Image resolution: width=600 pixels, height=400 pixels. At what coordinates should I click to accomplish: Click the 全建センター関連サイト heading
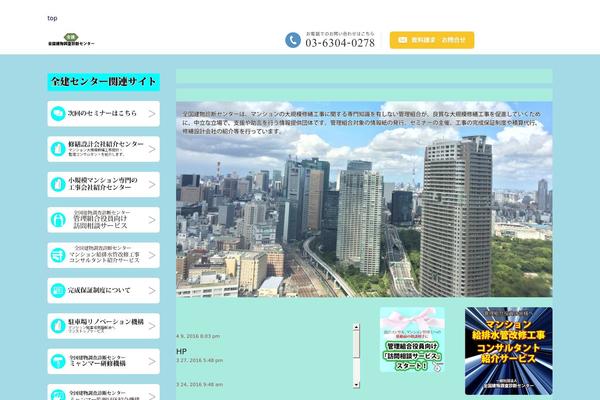coord(104,82)
